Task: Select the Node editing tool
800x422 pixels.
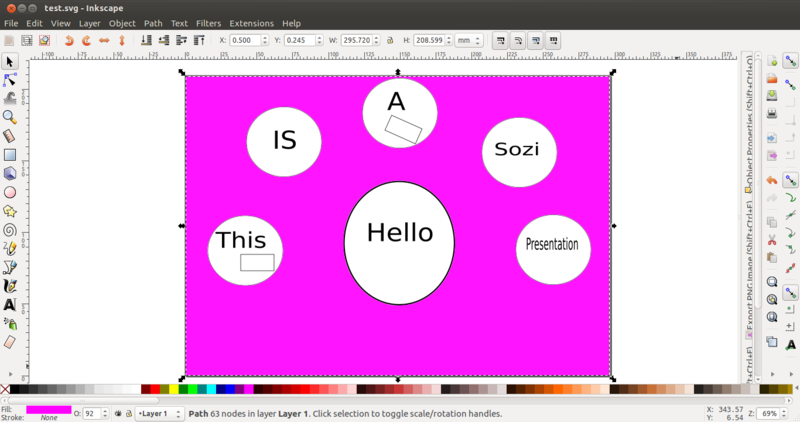Action: click(x=10, y=80)
